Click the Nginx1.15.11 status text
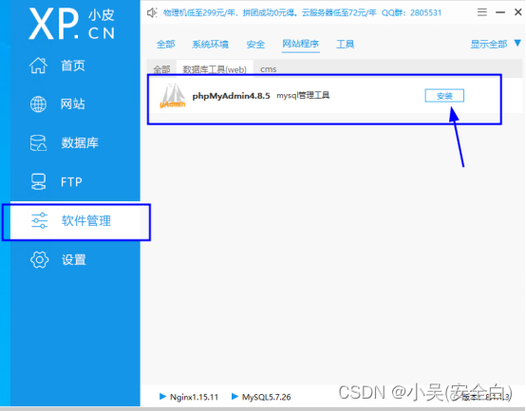 coord(194,397)
